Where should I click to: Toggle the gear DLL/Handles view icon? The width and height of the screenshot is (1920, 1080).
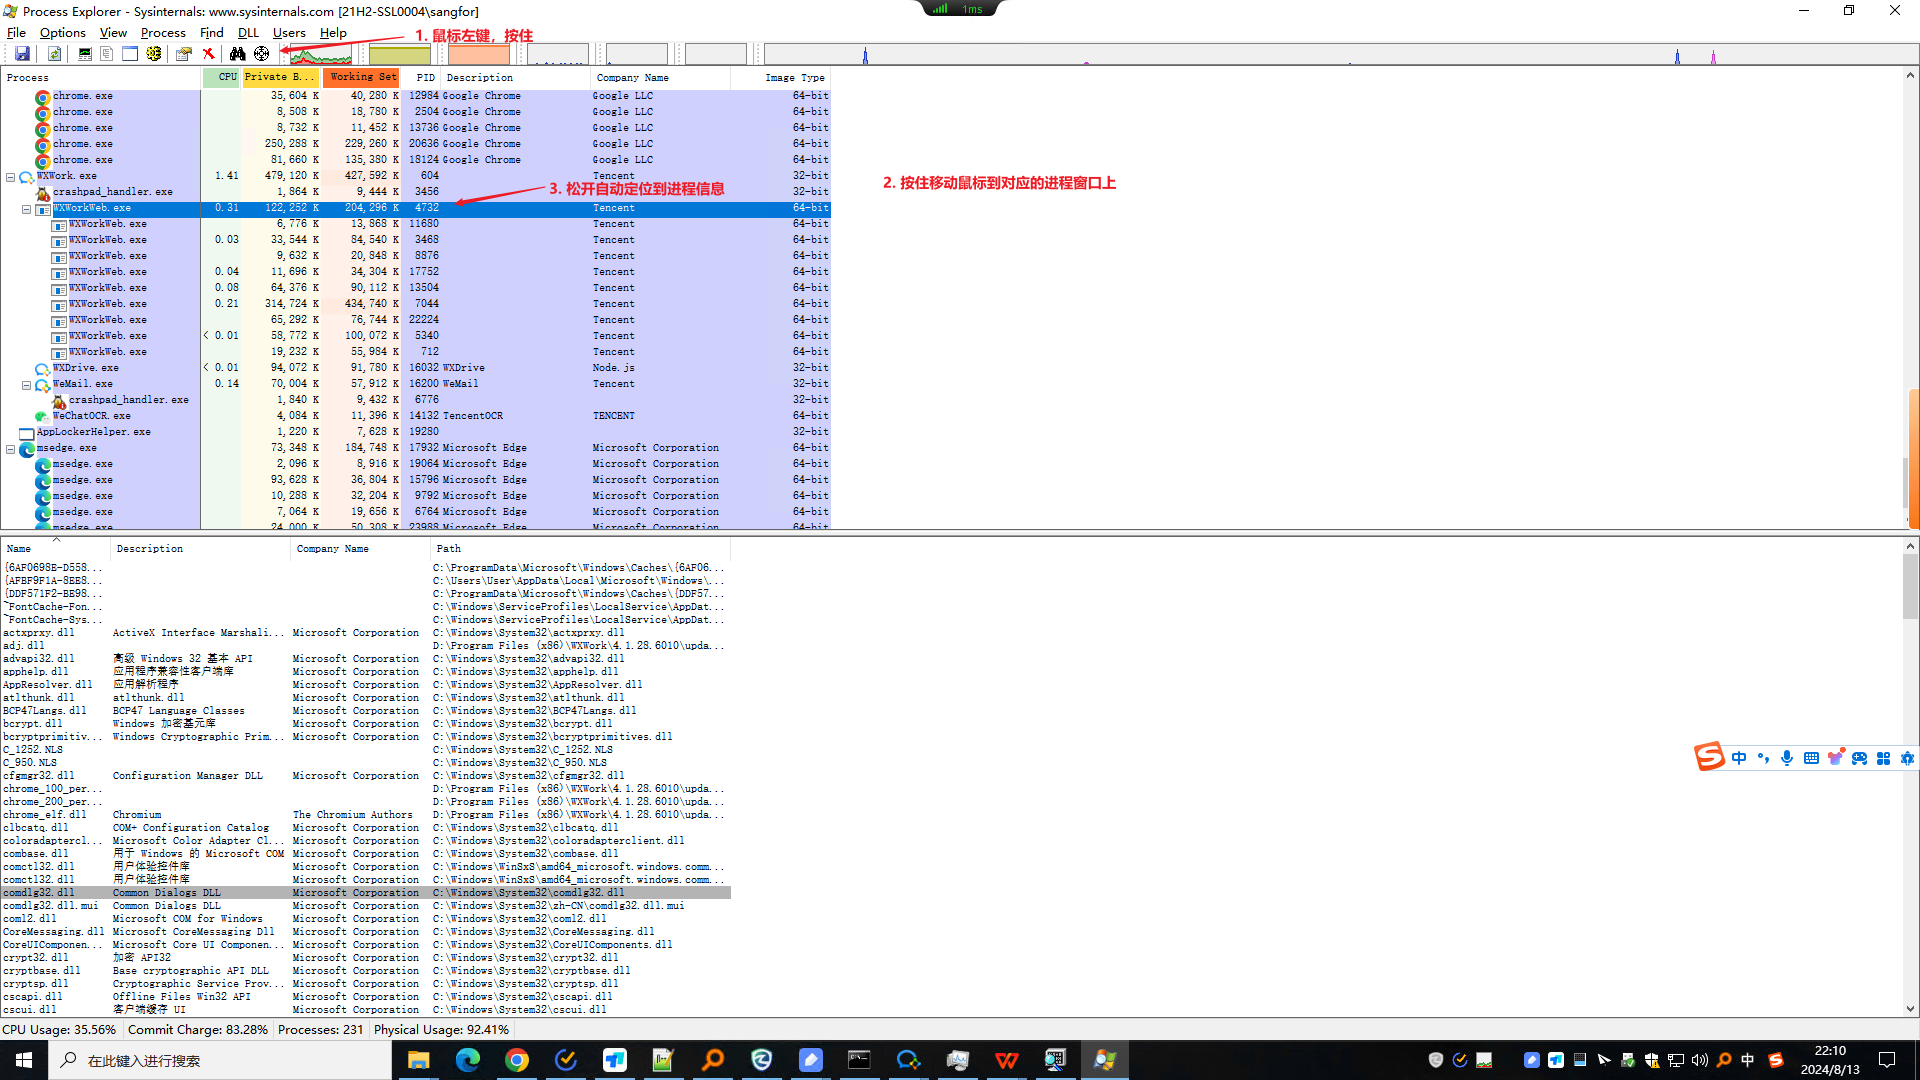pyautogui.click(x=154, y=54)
